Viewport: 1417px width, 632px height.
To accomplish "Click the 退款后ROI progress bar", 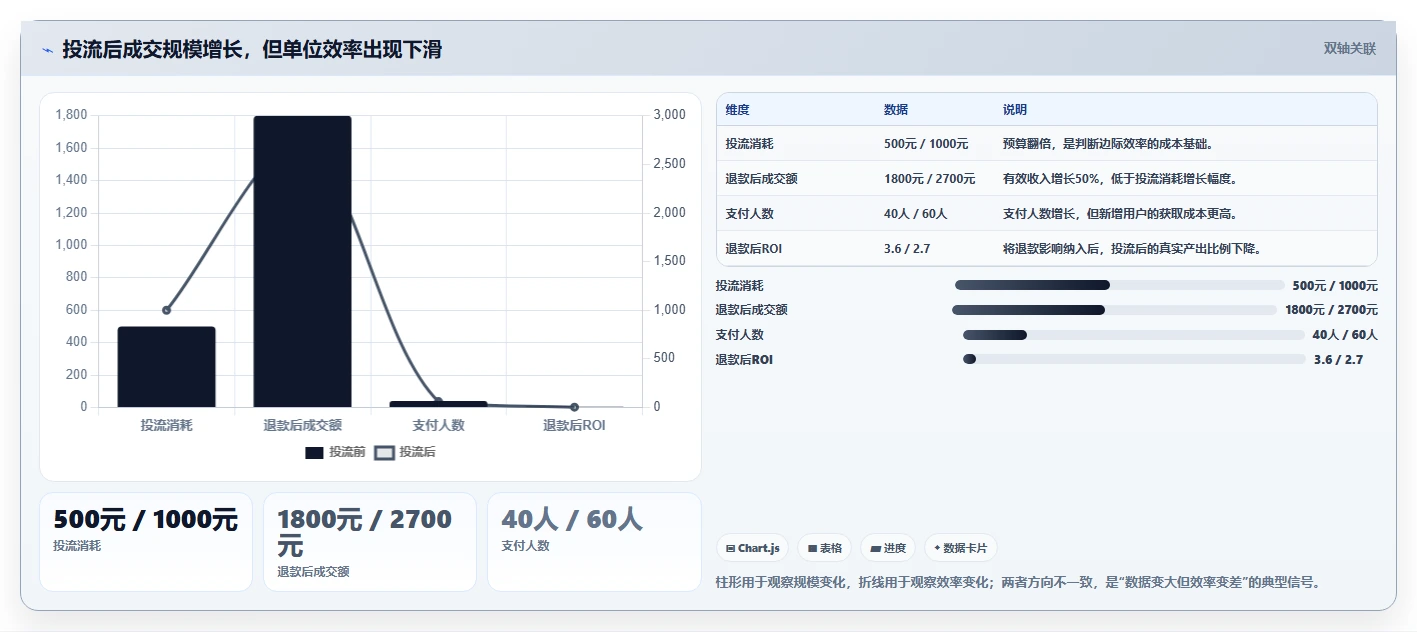I will [x=1134, y=359].
